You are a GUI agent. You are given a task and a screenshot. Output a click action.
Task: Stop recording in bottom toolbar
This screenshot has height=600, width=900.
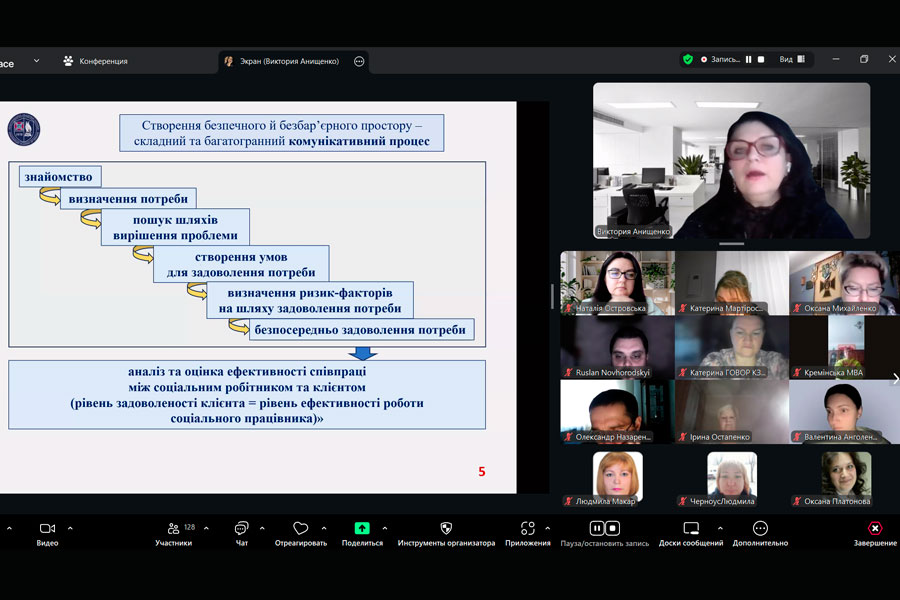click(x=612, y=528)
